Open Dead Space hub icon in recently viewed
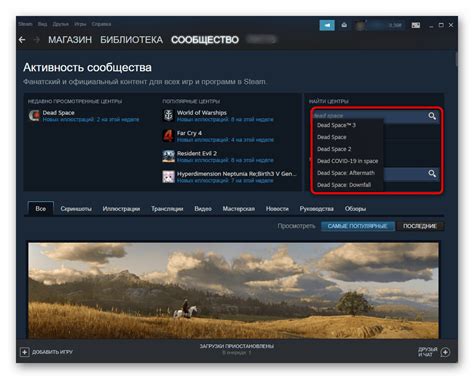The width and height of the screenshot is (474, 379). [x=34, y=116]
